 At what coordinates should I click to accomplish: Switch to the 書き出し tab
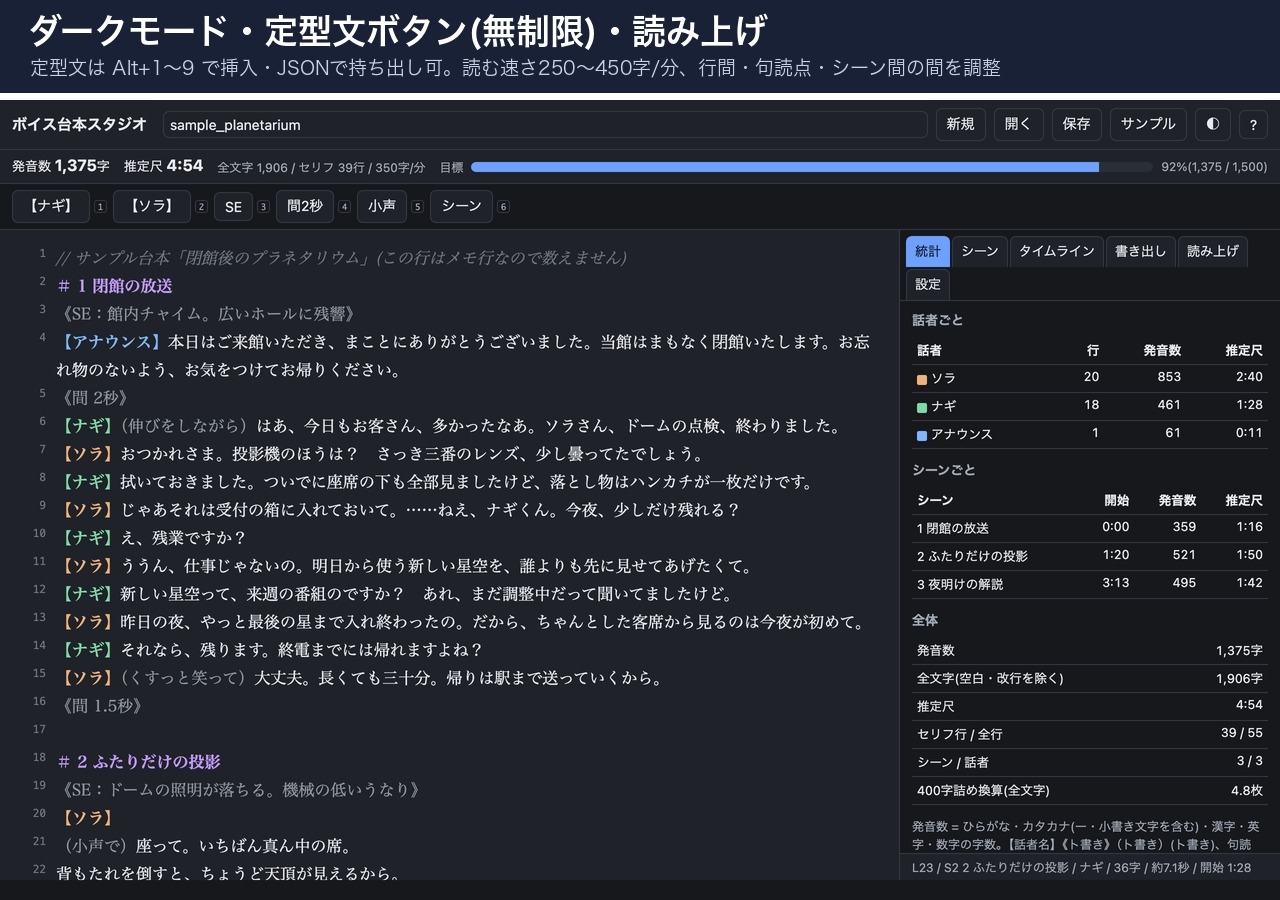tap(1141, 251)
